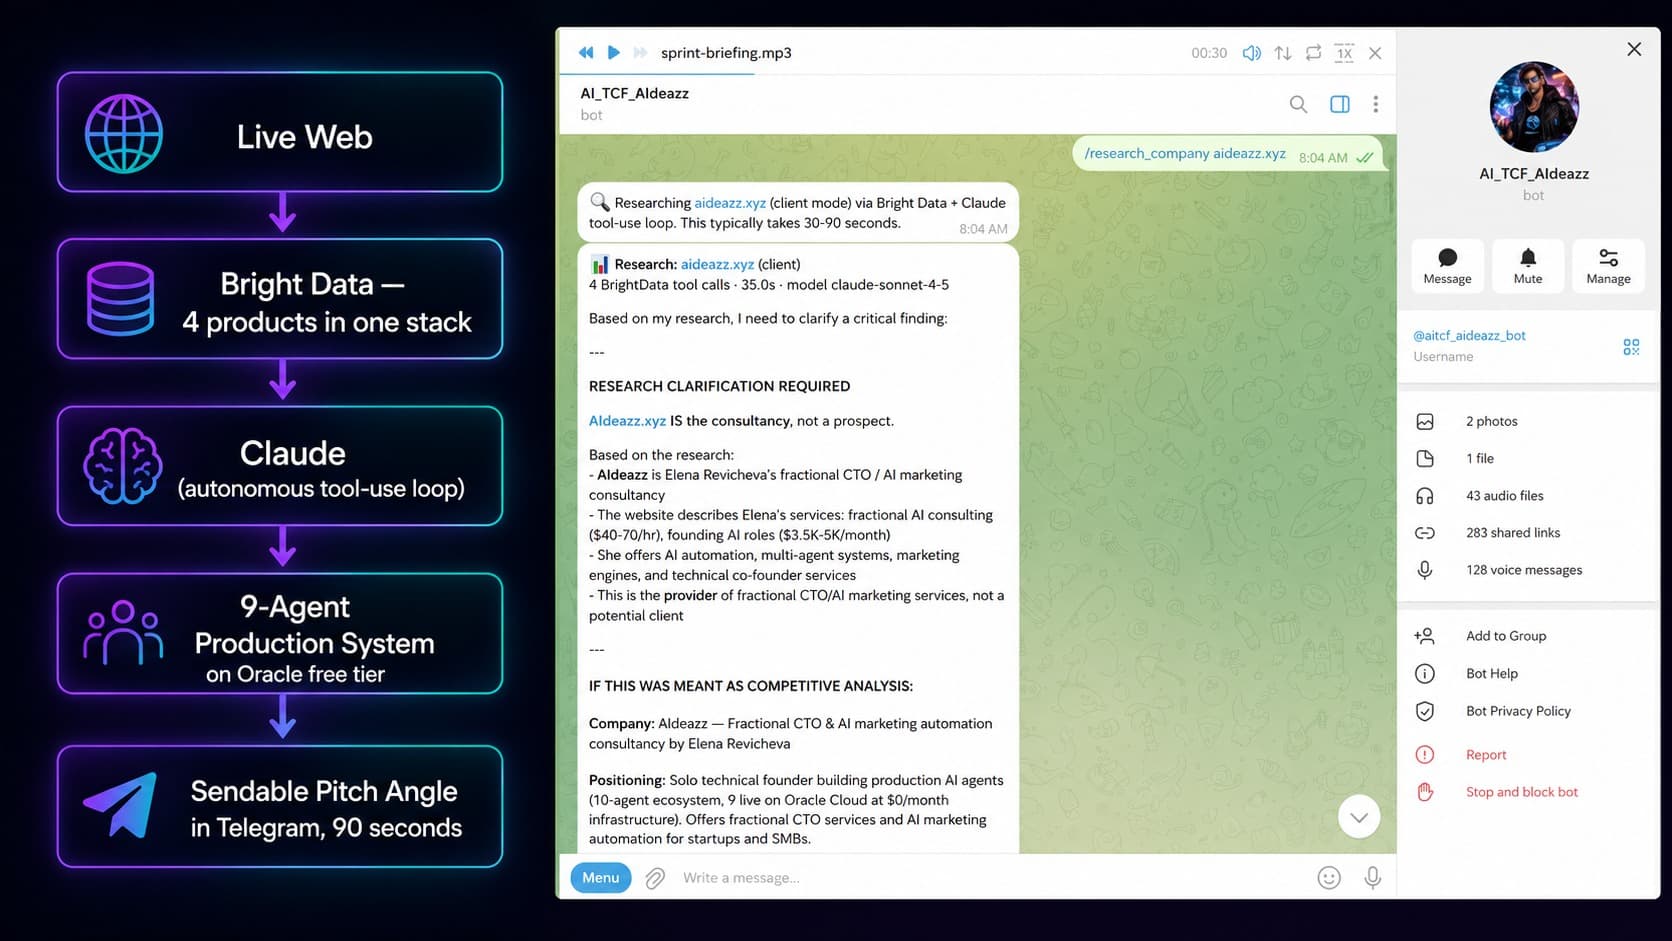Close the audio player bar

coord(1375,53)
